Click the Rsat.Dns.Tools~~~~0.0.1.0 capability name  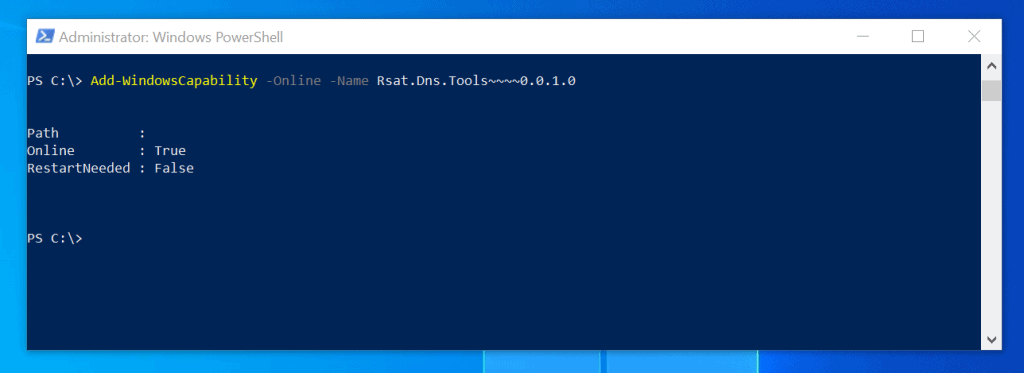coord(476,81)
